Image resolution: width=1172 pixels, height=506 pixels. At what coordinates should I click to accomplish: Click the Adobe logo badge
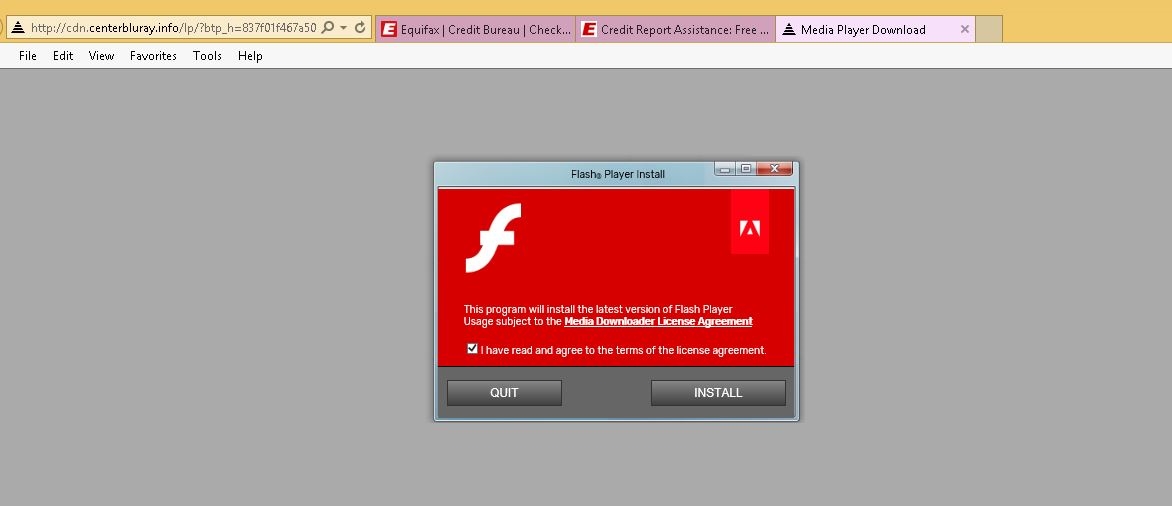point(750,221)
